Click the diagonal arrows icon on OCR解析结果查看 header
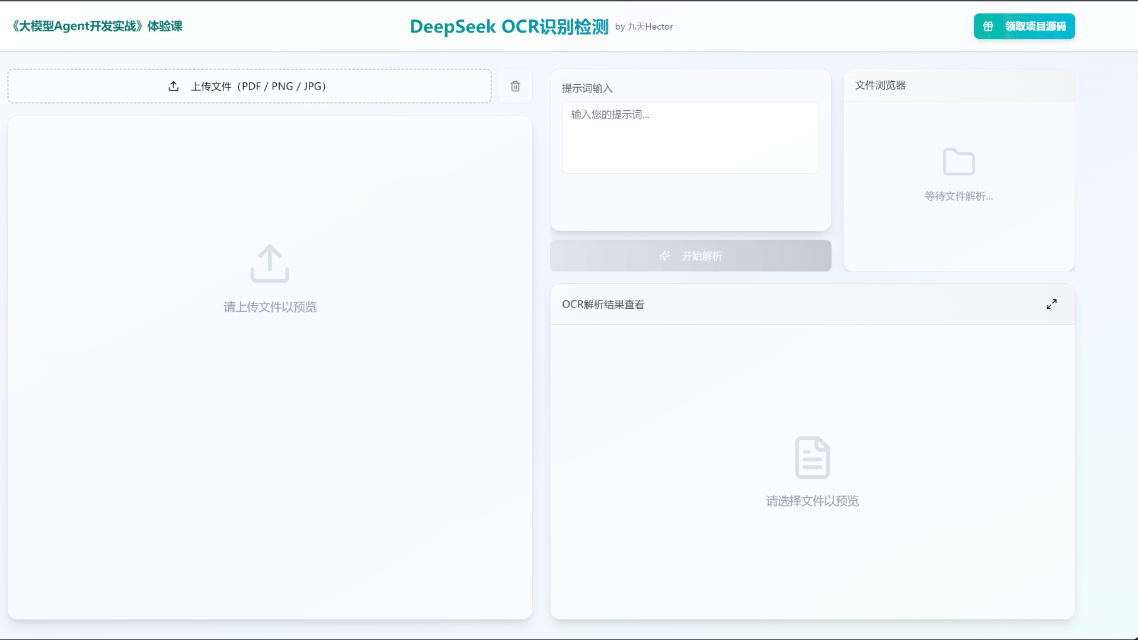Screen dimensions: 1138x640 pyautogui.click(x=1052, y=304)
